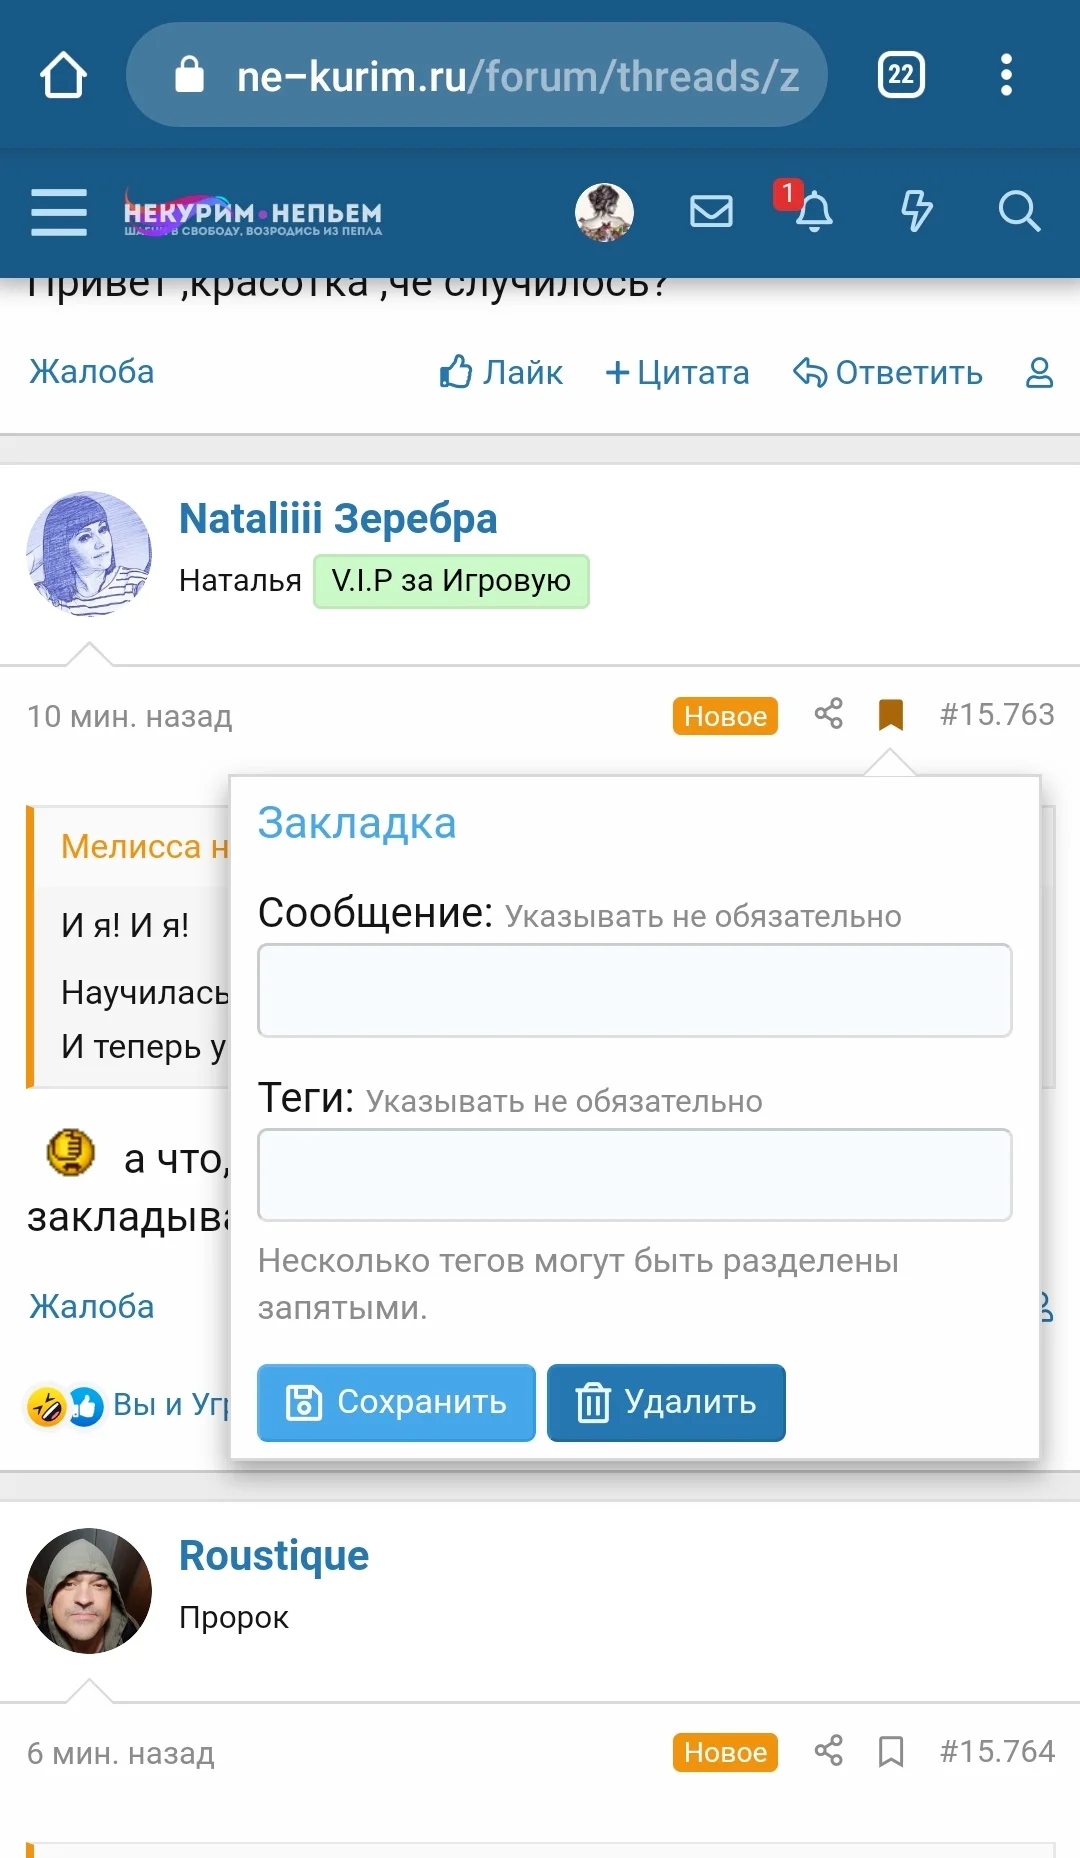Go to the Некурим Непьем logo homepage

[x=252, y=213]
